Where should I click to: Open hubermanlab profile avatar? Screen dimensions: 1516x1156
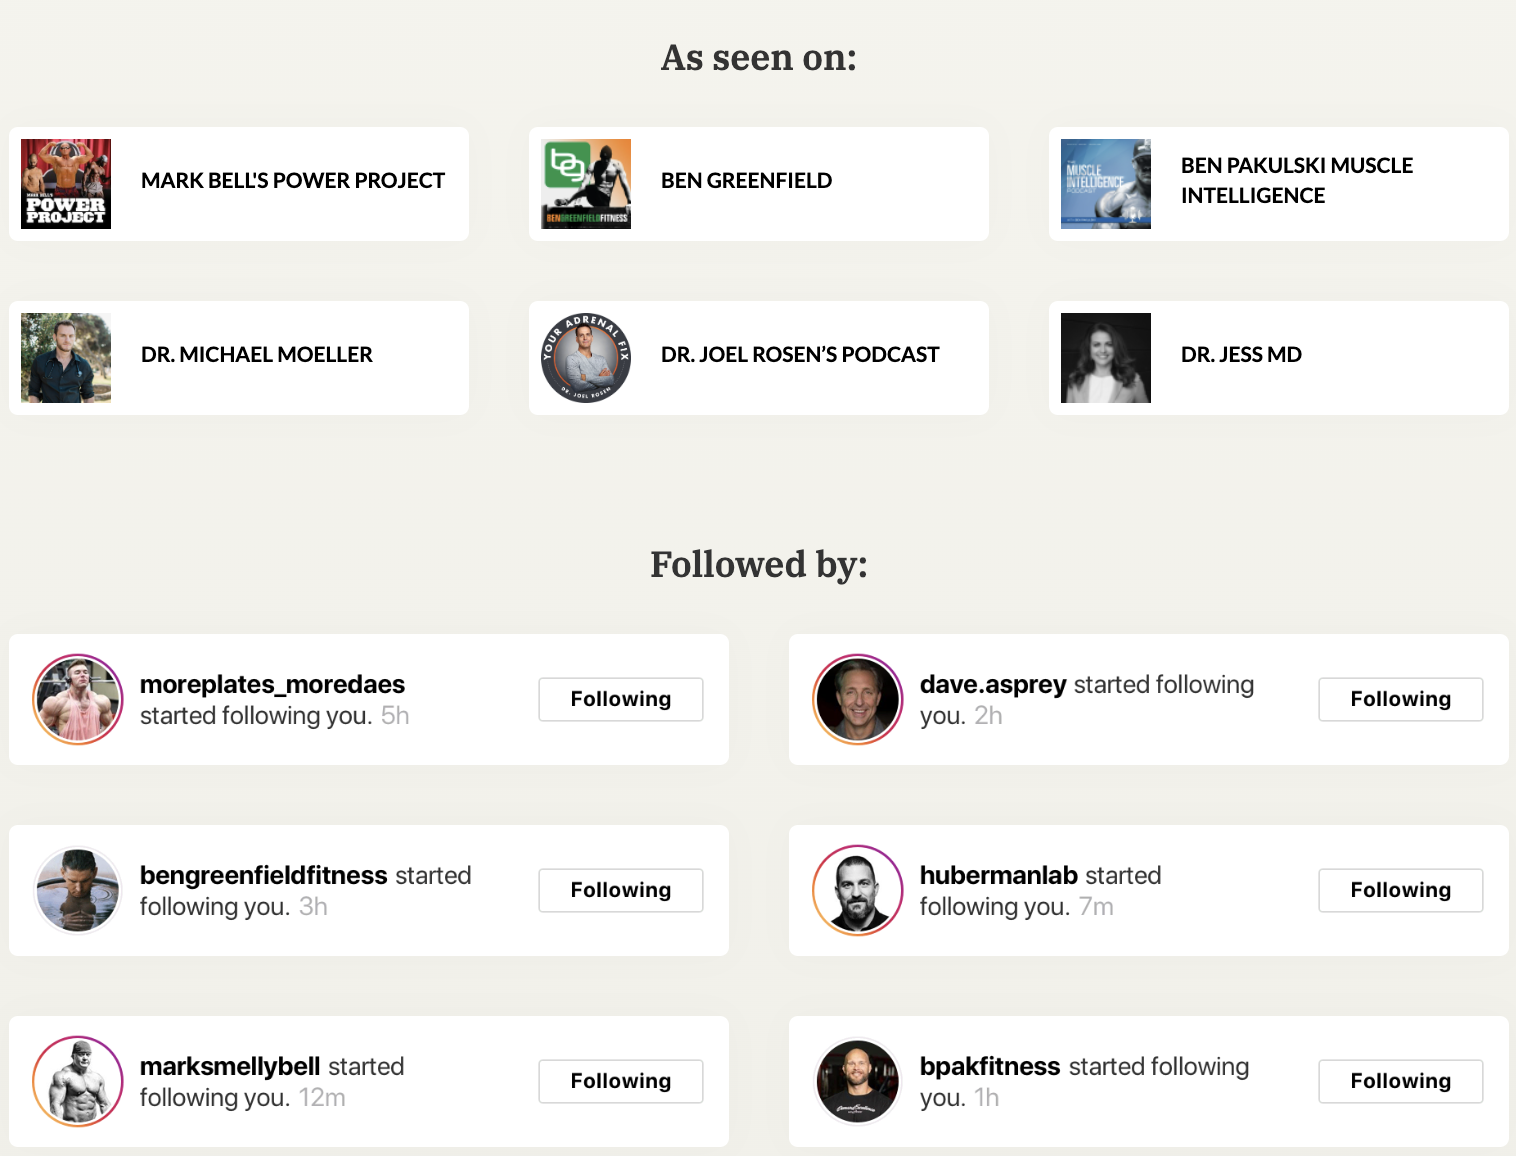858,890
